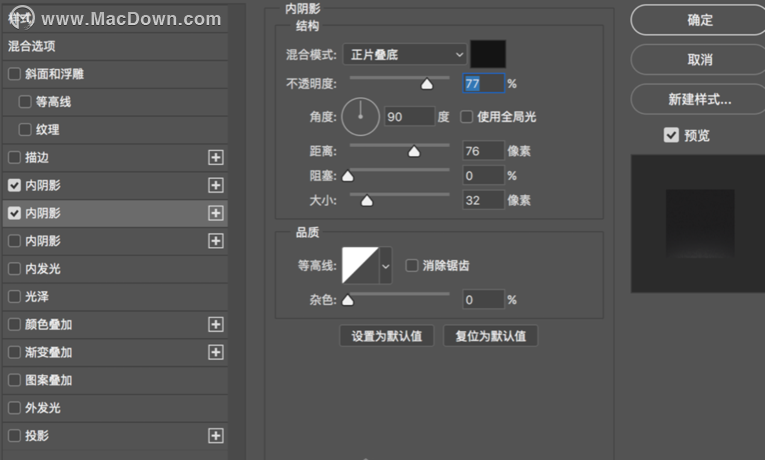Select 斜面和浮雕 label in styles list
765x460 pixels.
(54, 74)
